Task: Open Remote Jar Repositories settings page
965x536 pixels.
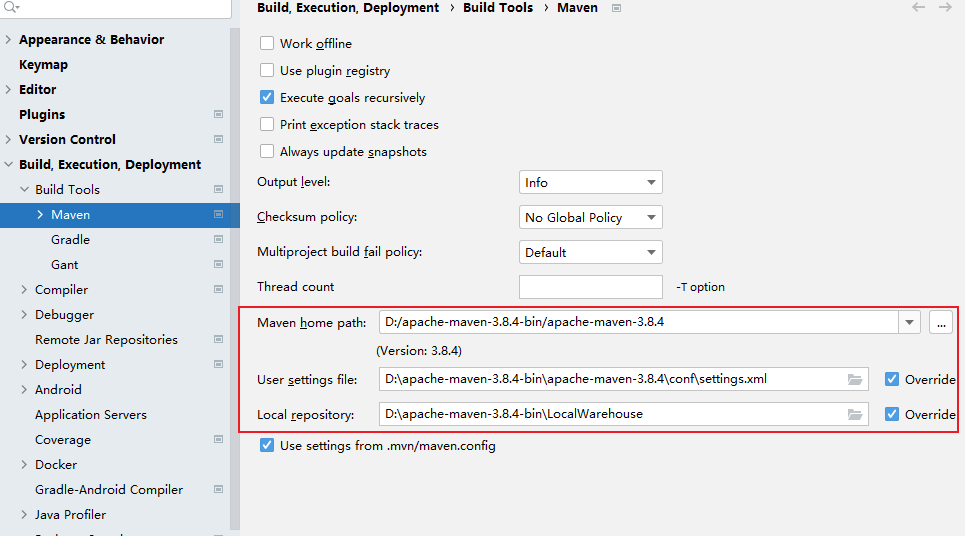Action: click(106, 340)
